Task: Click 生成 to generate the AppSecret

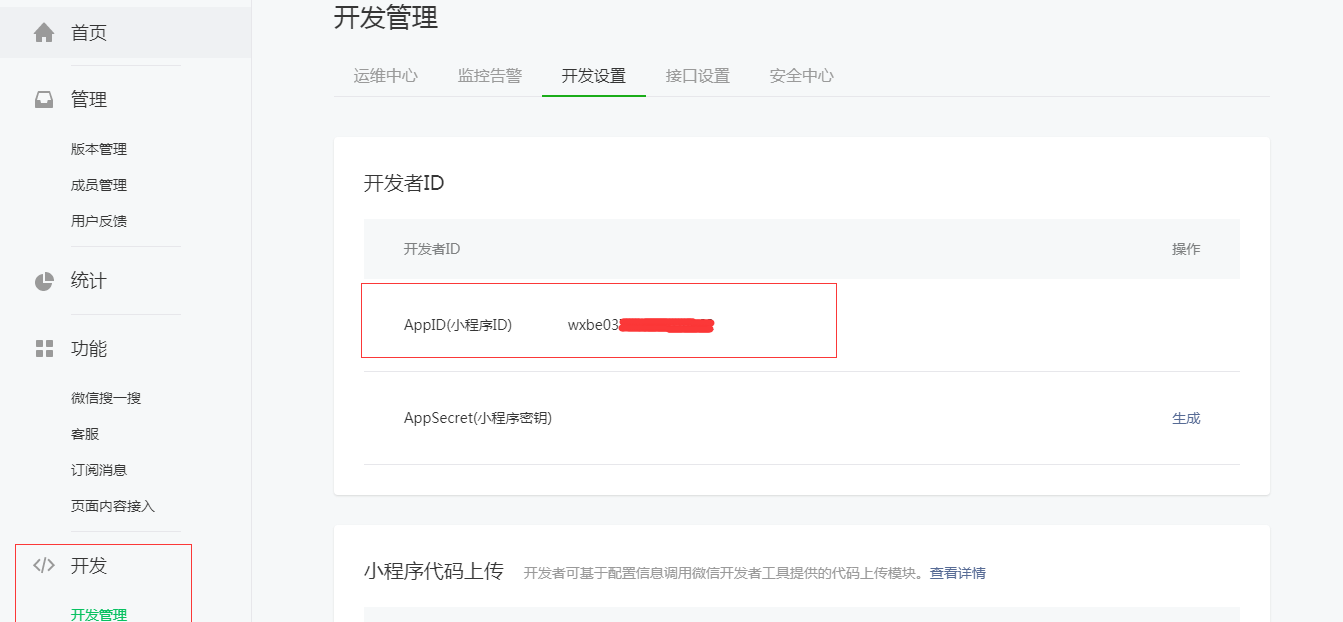Action: pyautogui.click(x=1185, y=419)
